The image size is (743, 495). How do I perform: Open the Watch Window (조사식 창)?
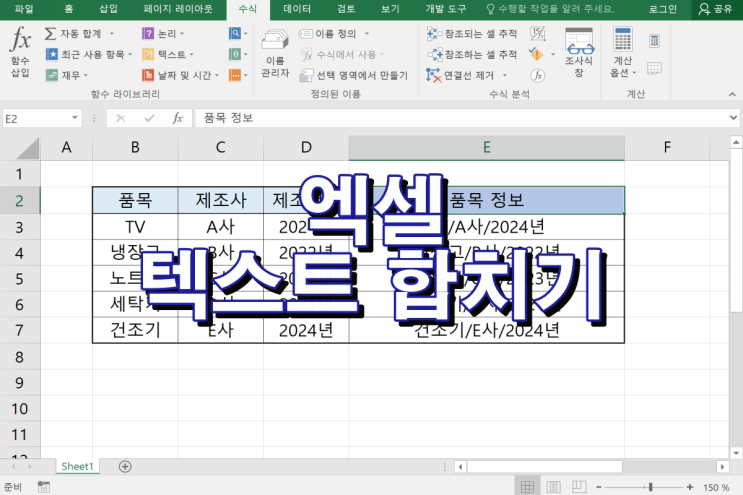579,53
